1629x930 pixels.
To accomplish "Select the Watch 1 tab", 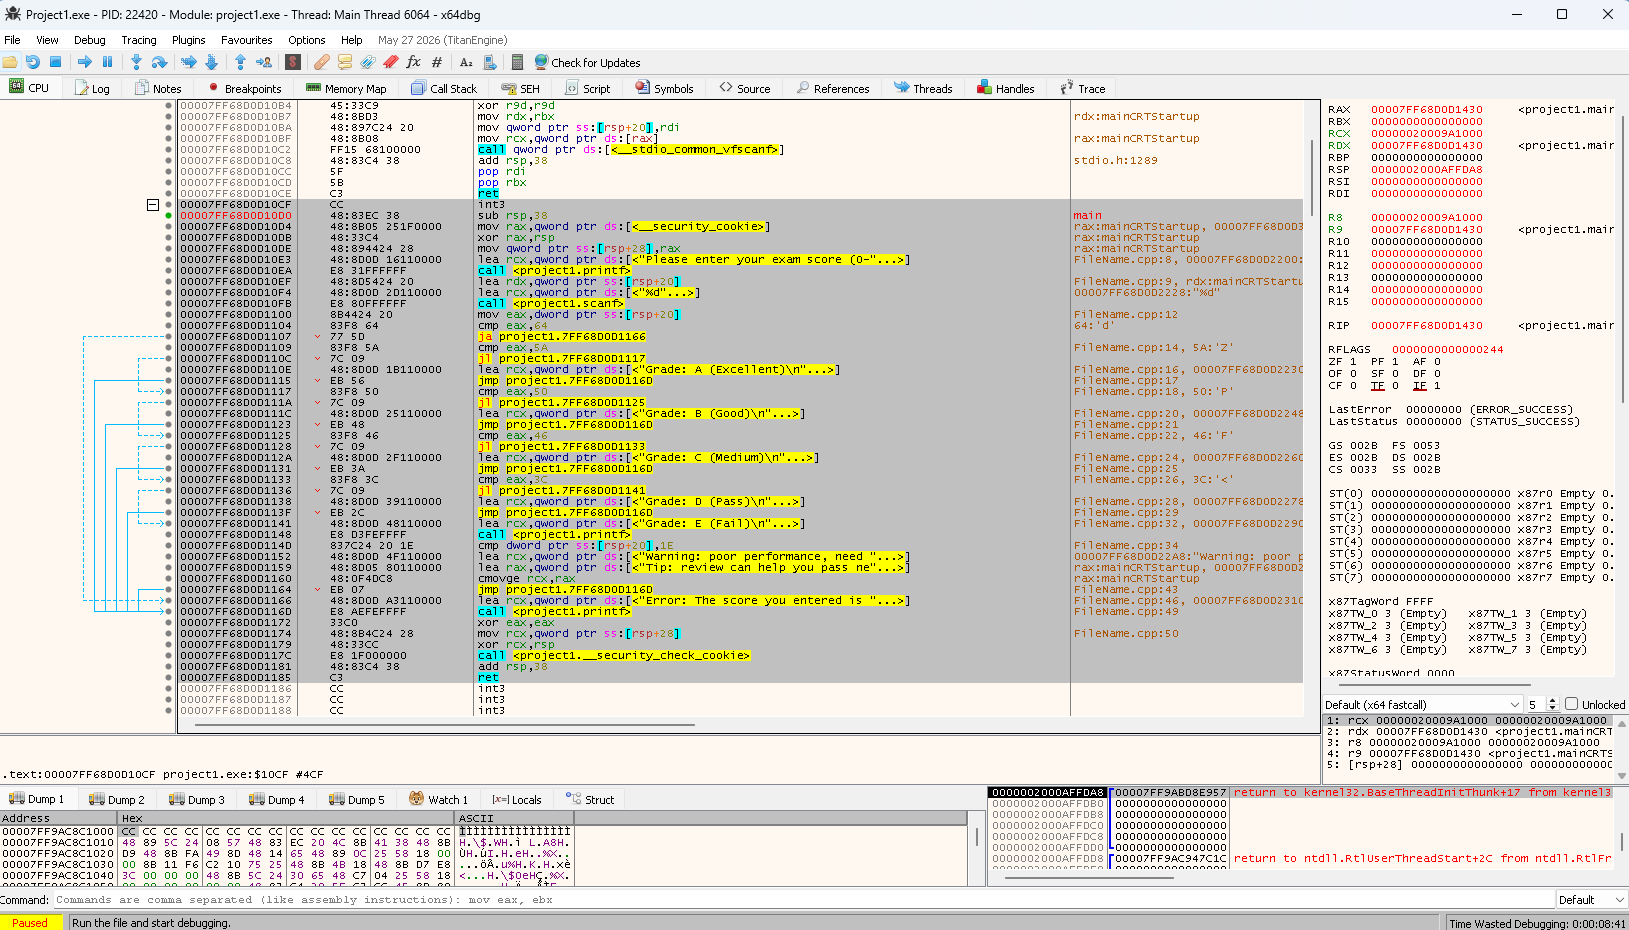I will pyautogui.click(x=438, y=799).
